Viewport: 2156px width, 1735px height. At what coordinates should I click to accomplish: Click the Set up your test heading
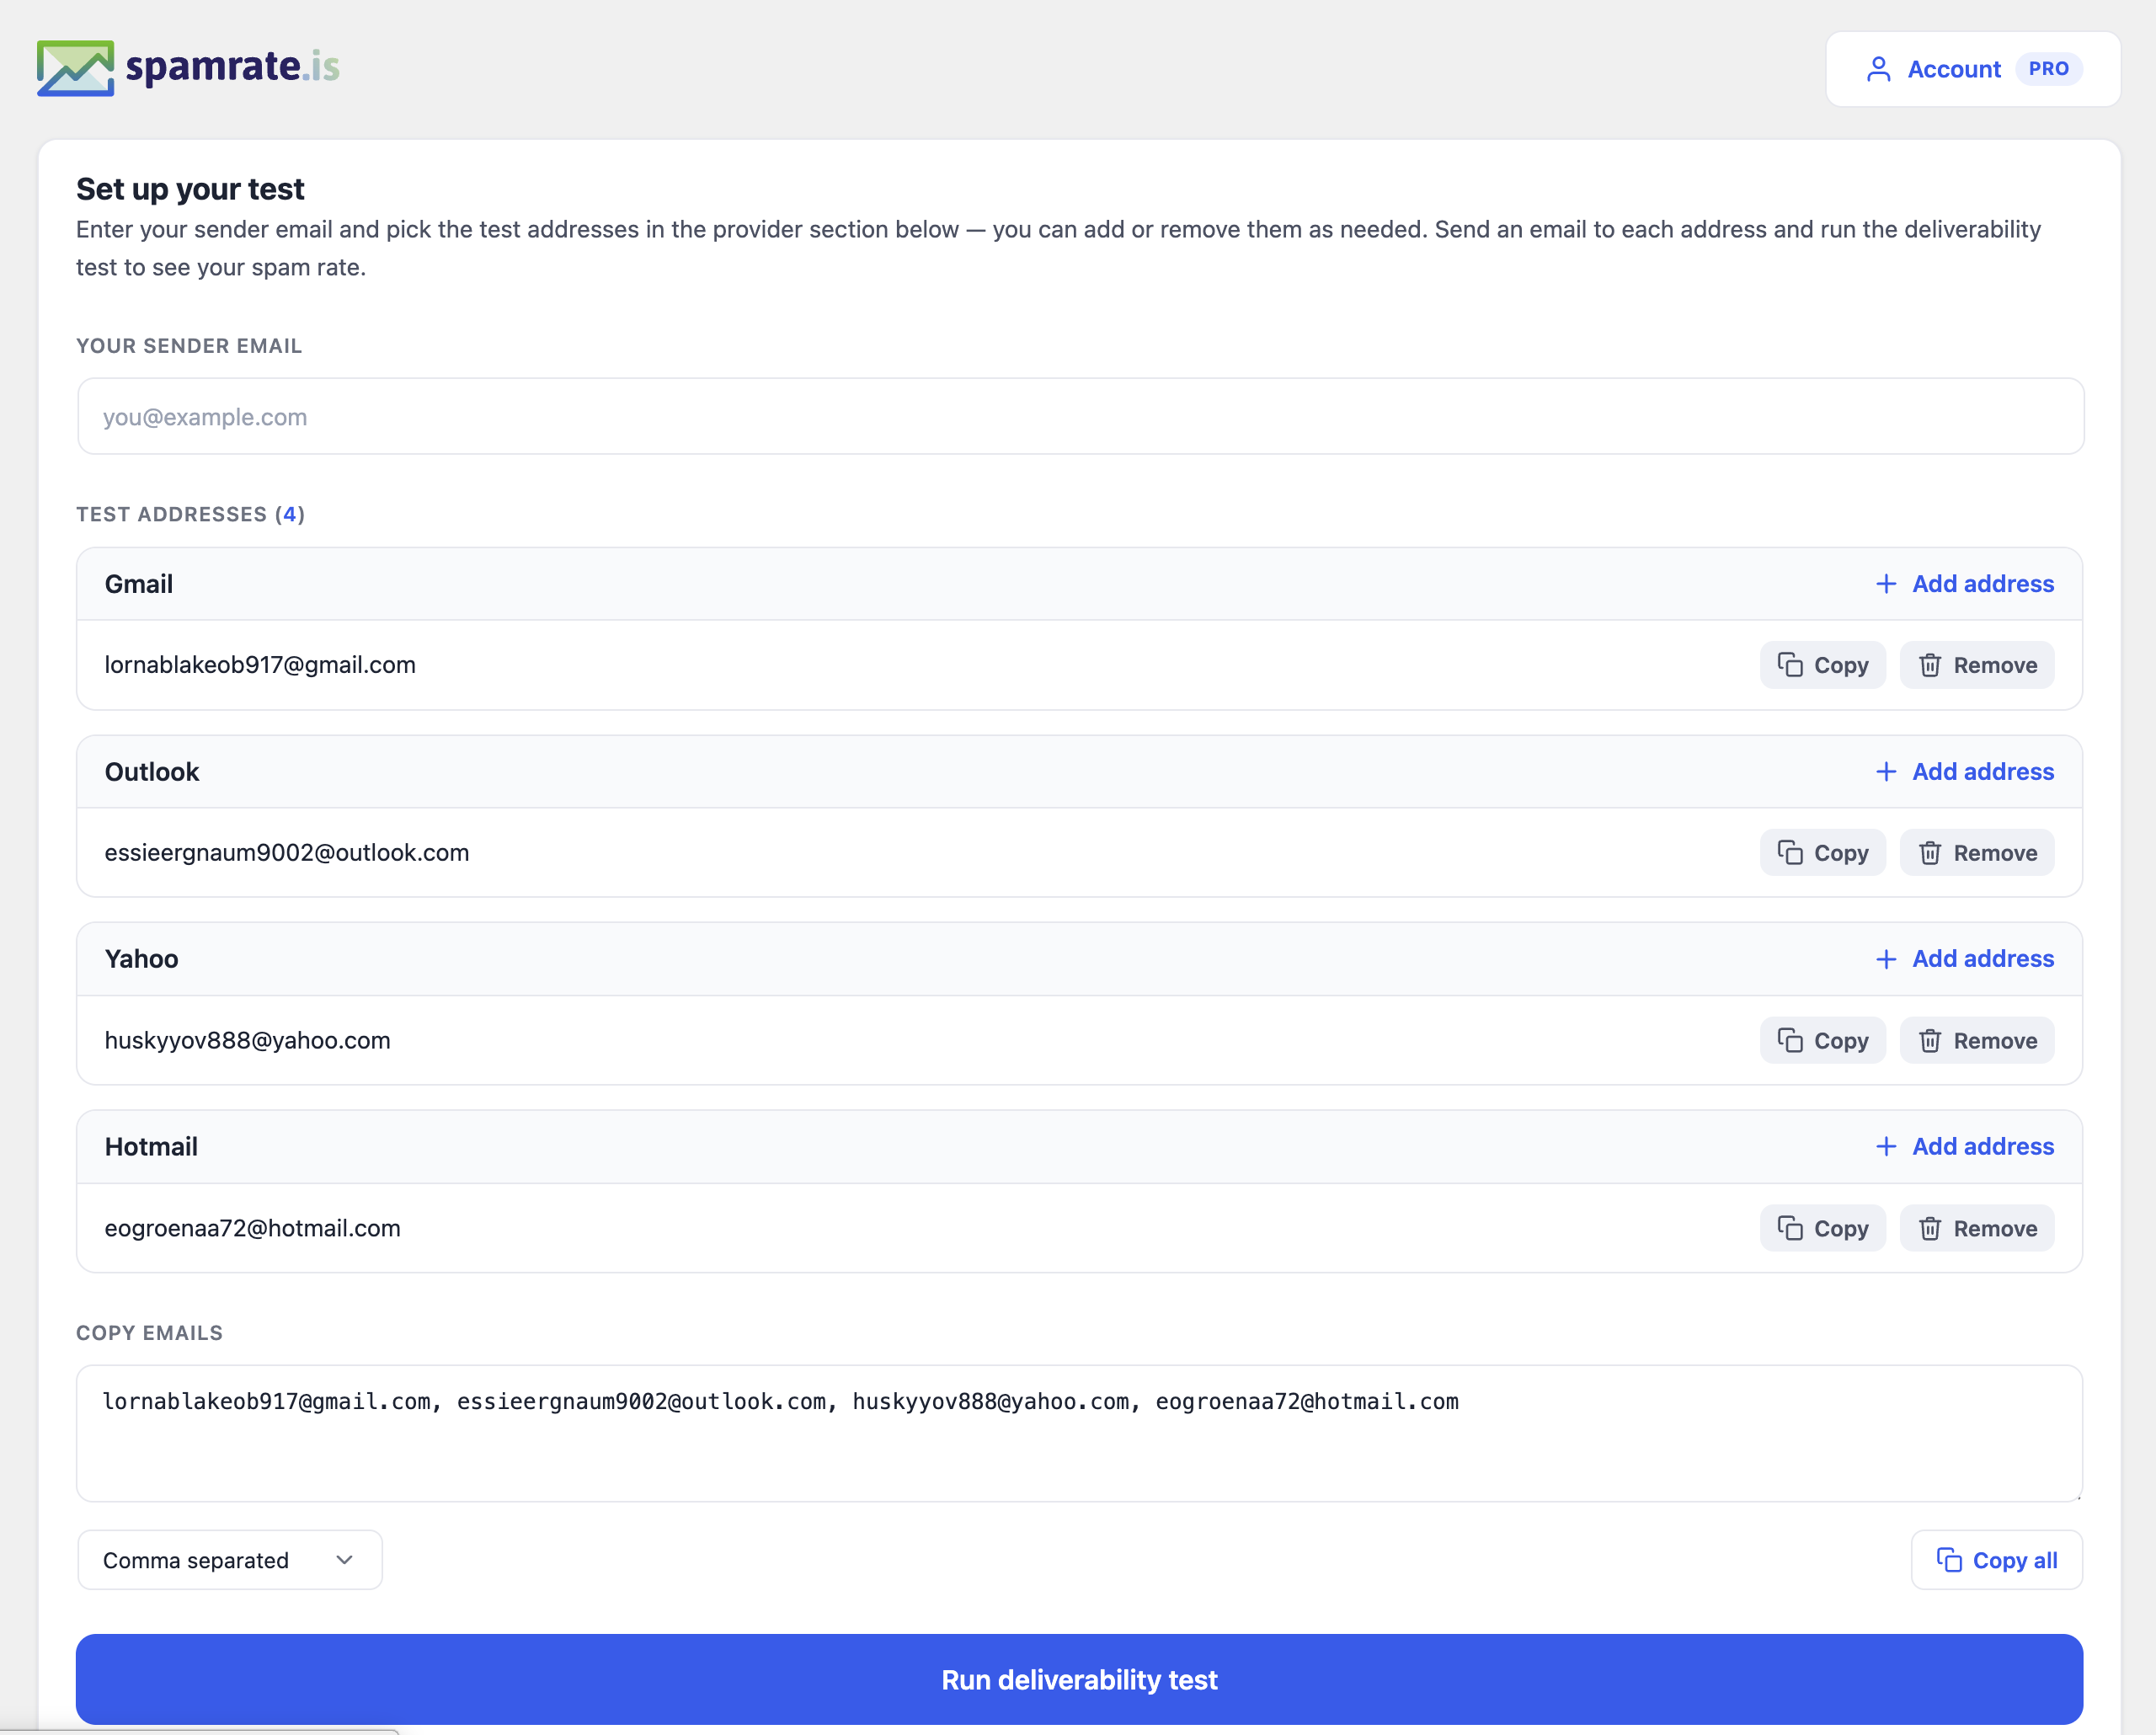point(190,189)
